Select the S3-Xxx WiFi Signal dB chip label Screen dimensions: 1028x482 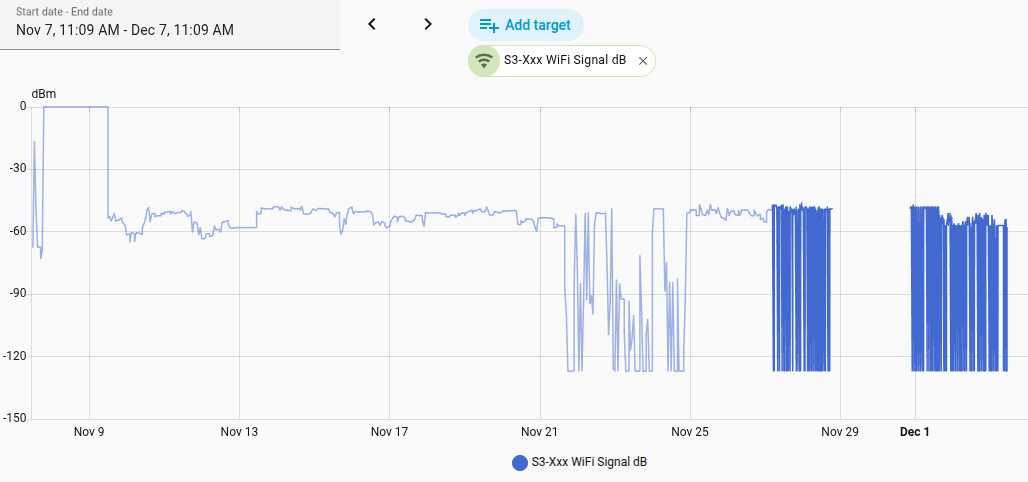[x=564, y=61]
